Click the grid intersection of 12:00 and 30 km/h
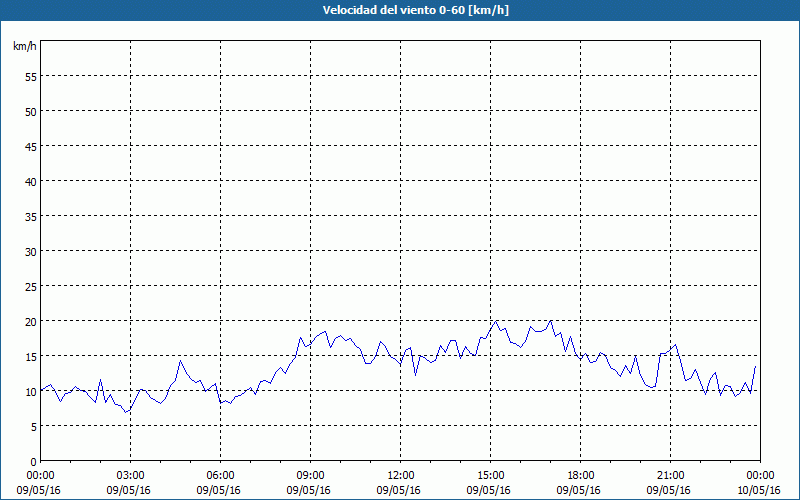 tap(401, 251)
